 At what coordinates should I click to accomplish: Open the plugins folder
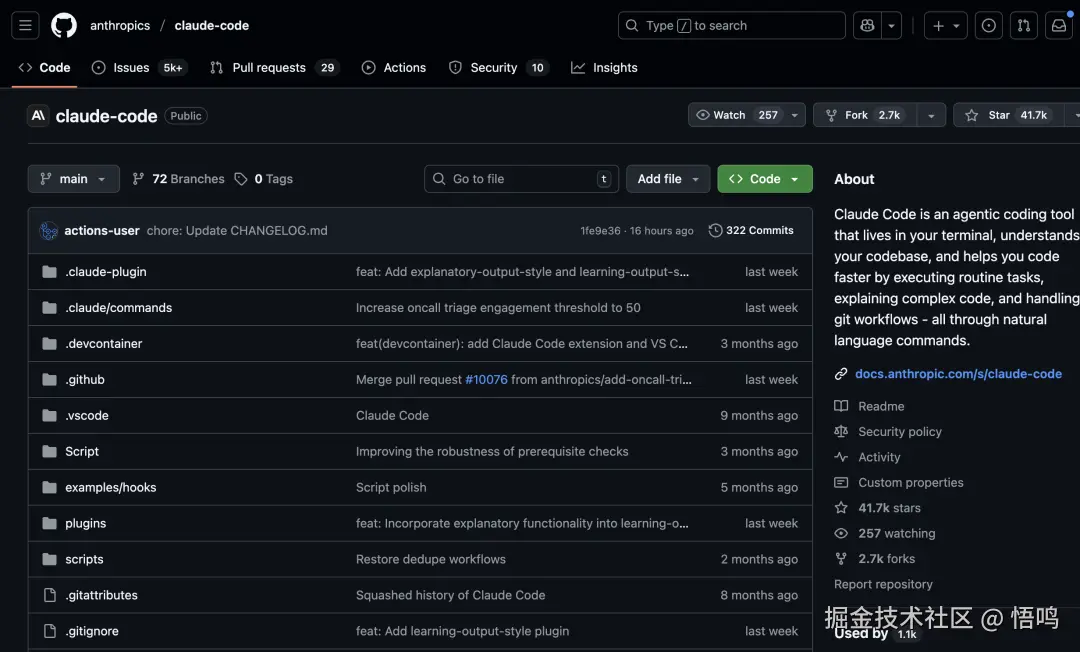coord(85,523)
